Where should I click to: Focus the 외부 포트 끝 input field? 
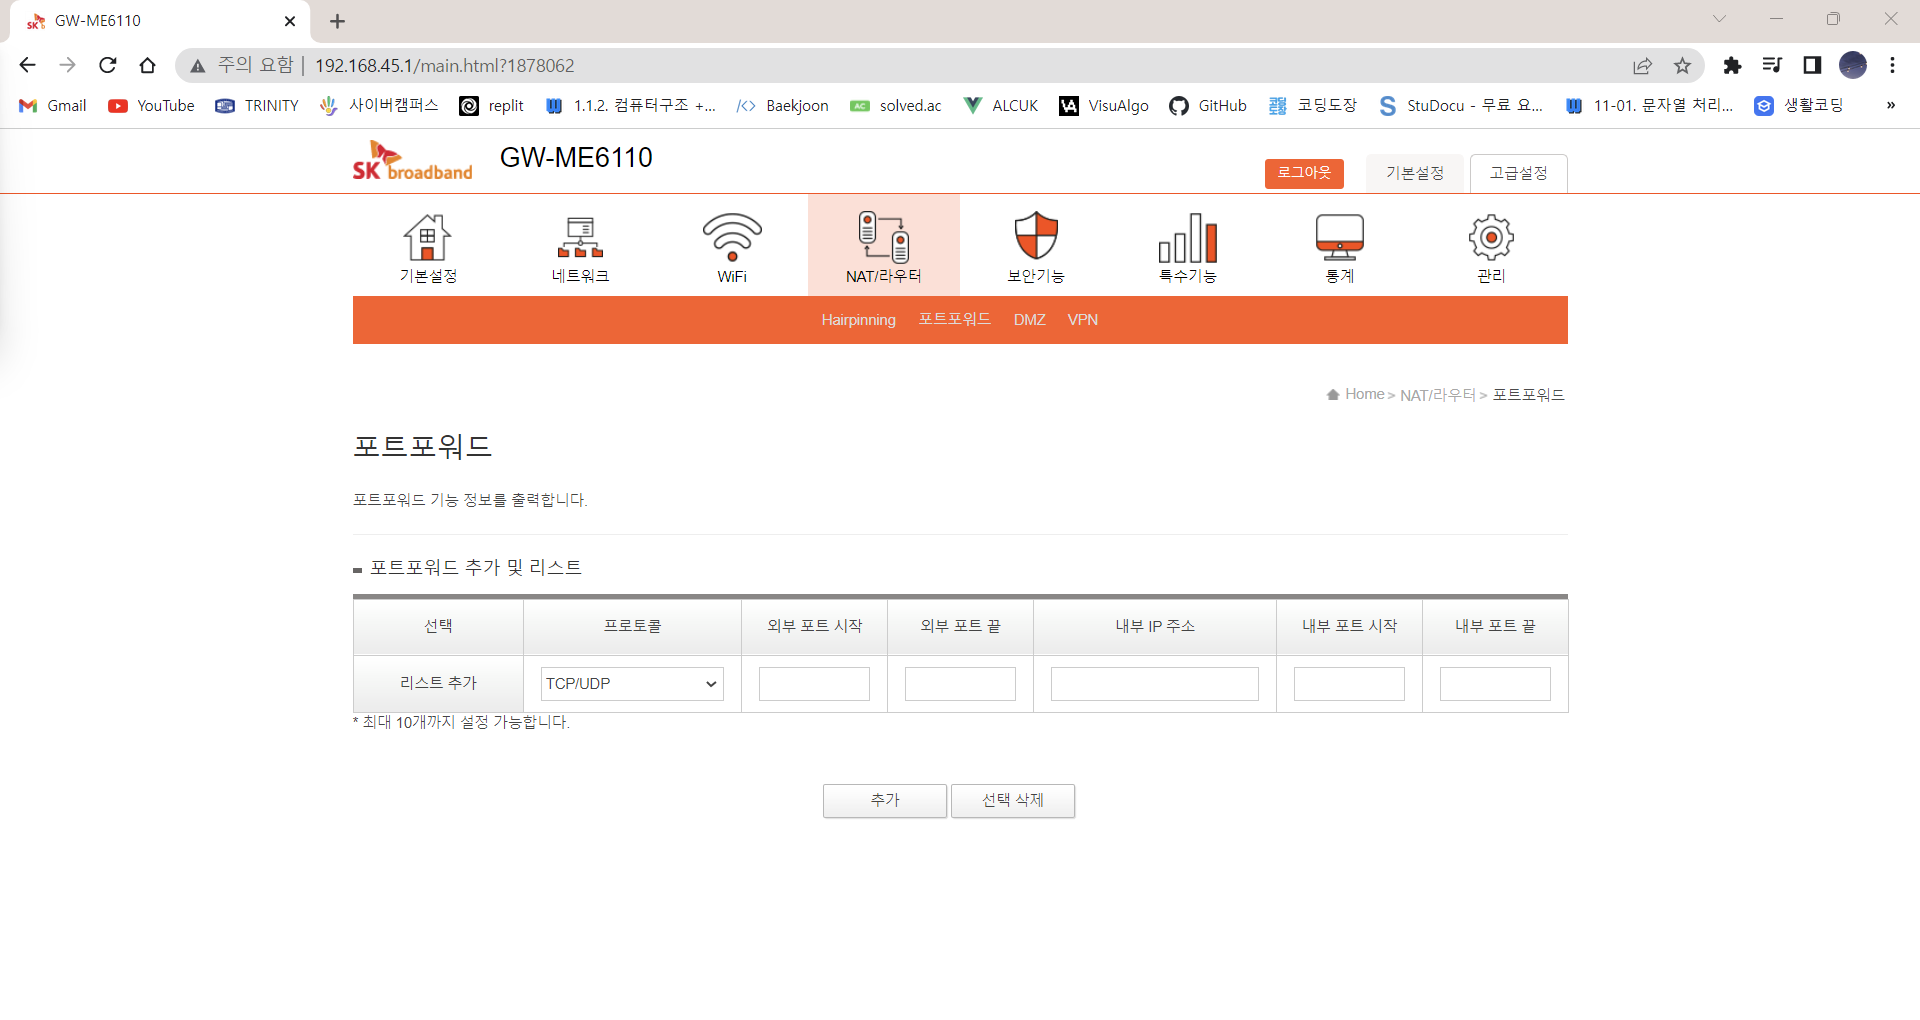pyautogui.click(x=960, y=684)
